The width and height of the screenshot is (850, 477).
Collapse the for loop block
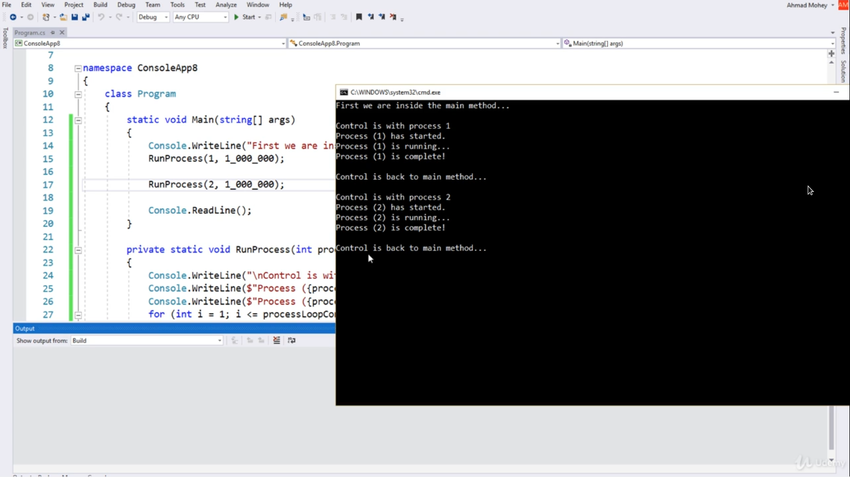pos(78,315)
